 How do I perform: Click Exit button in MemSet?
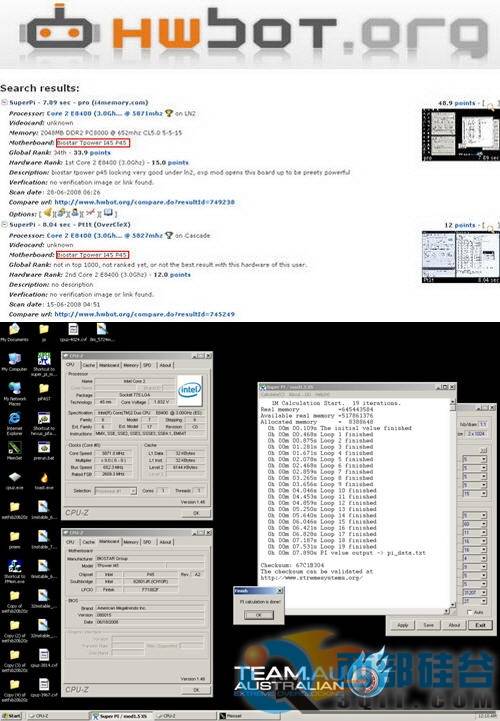(480, 625)
